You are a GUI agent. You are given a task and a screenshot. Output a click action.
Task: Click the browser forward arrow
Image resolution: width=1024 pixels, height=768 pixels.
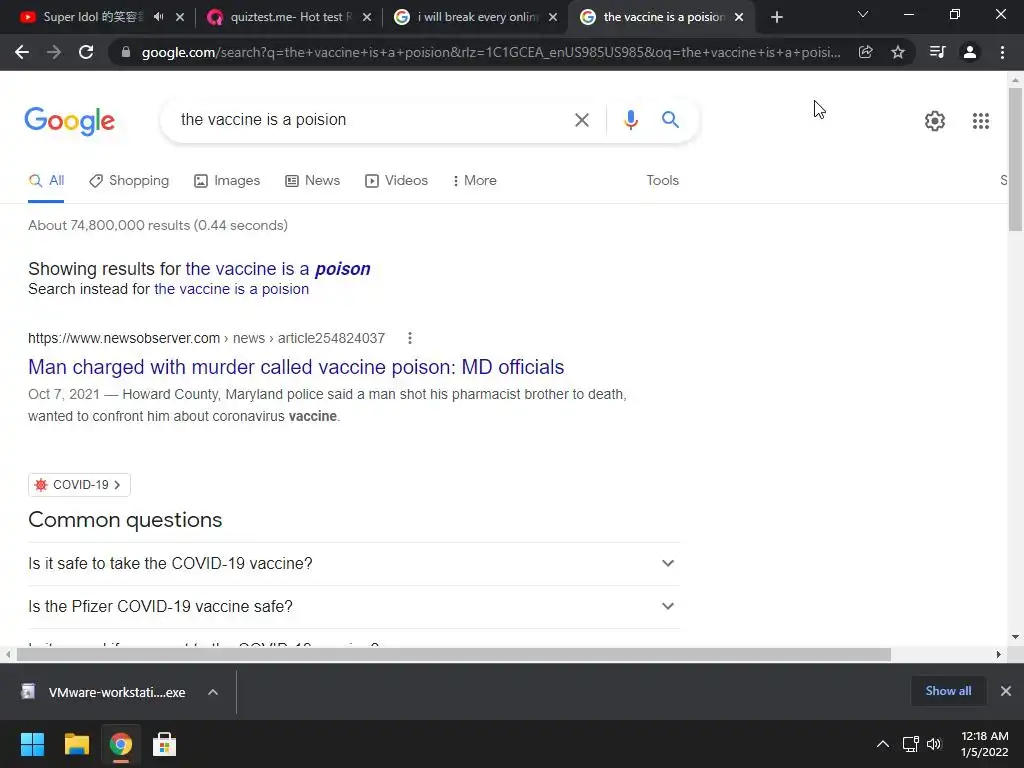(54, 52)
